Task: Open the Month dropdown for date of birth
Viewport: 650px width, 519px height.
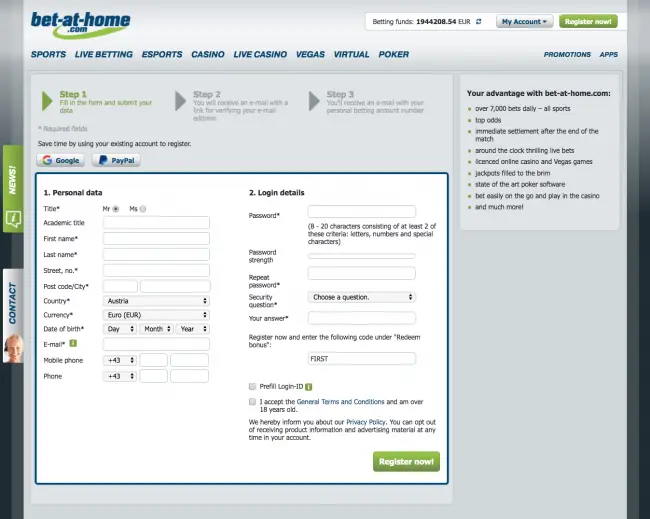Action: point(153,329)
